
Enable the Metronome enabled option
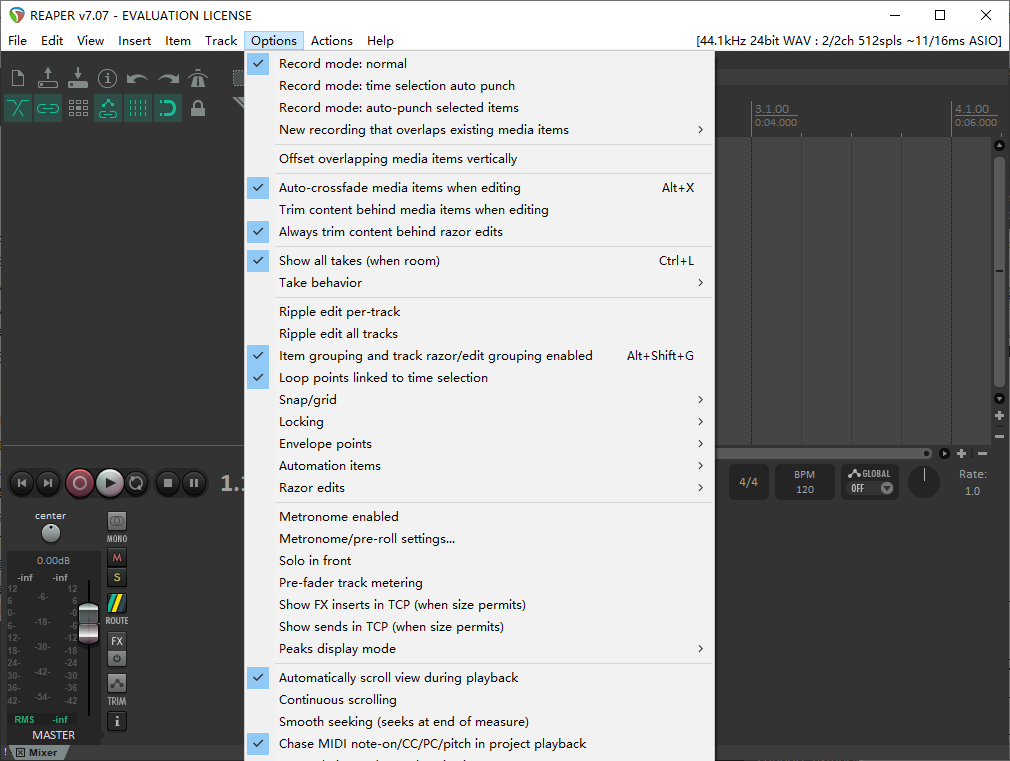[x=339, y=517]
